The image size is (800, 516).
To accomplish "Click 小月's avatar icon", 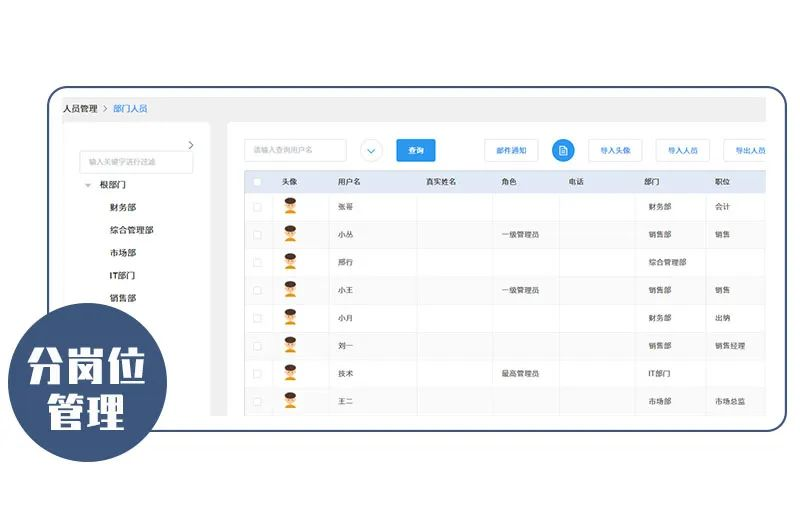I will 290,317.
